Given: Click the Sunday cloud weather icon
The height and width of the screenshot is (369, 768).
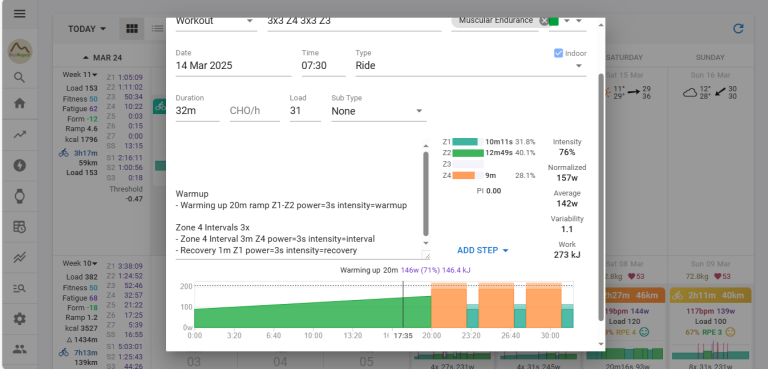Looking at the screenshot, I should (x=691, y=93).
